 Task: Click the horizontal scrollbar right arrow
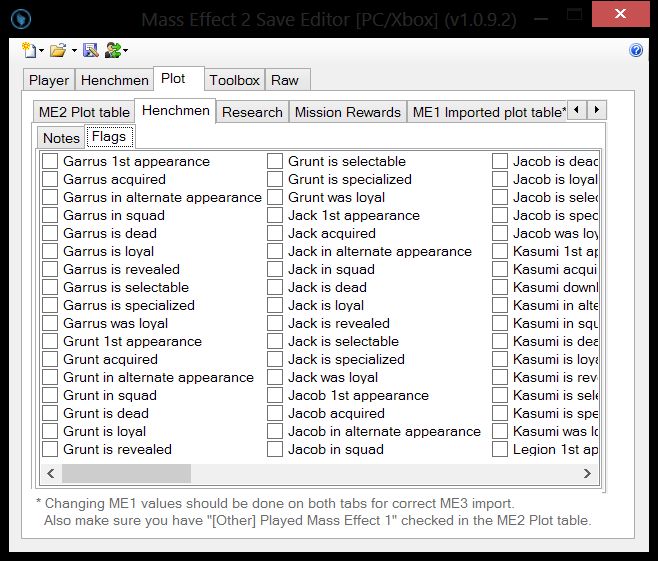pos(588,474)
